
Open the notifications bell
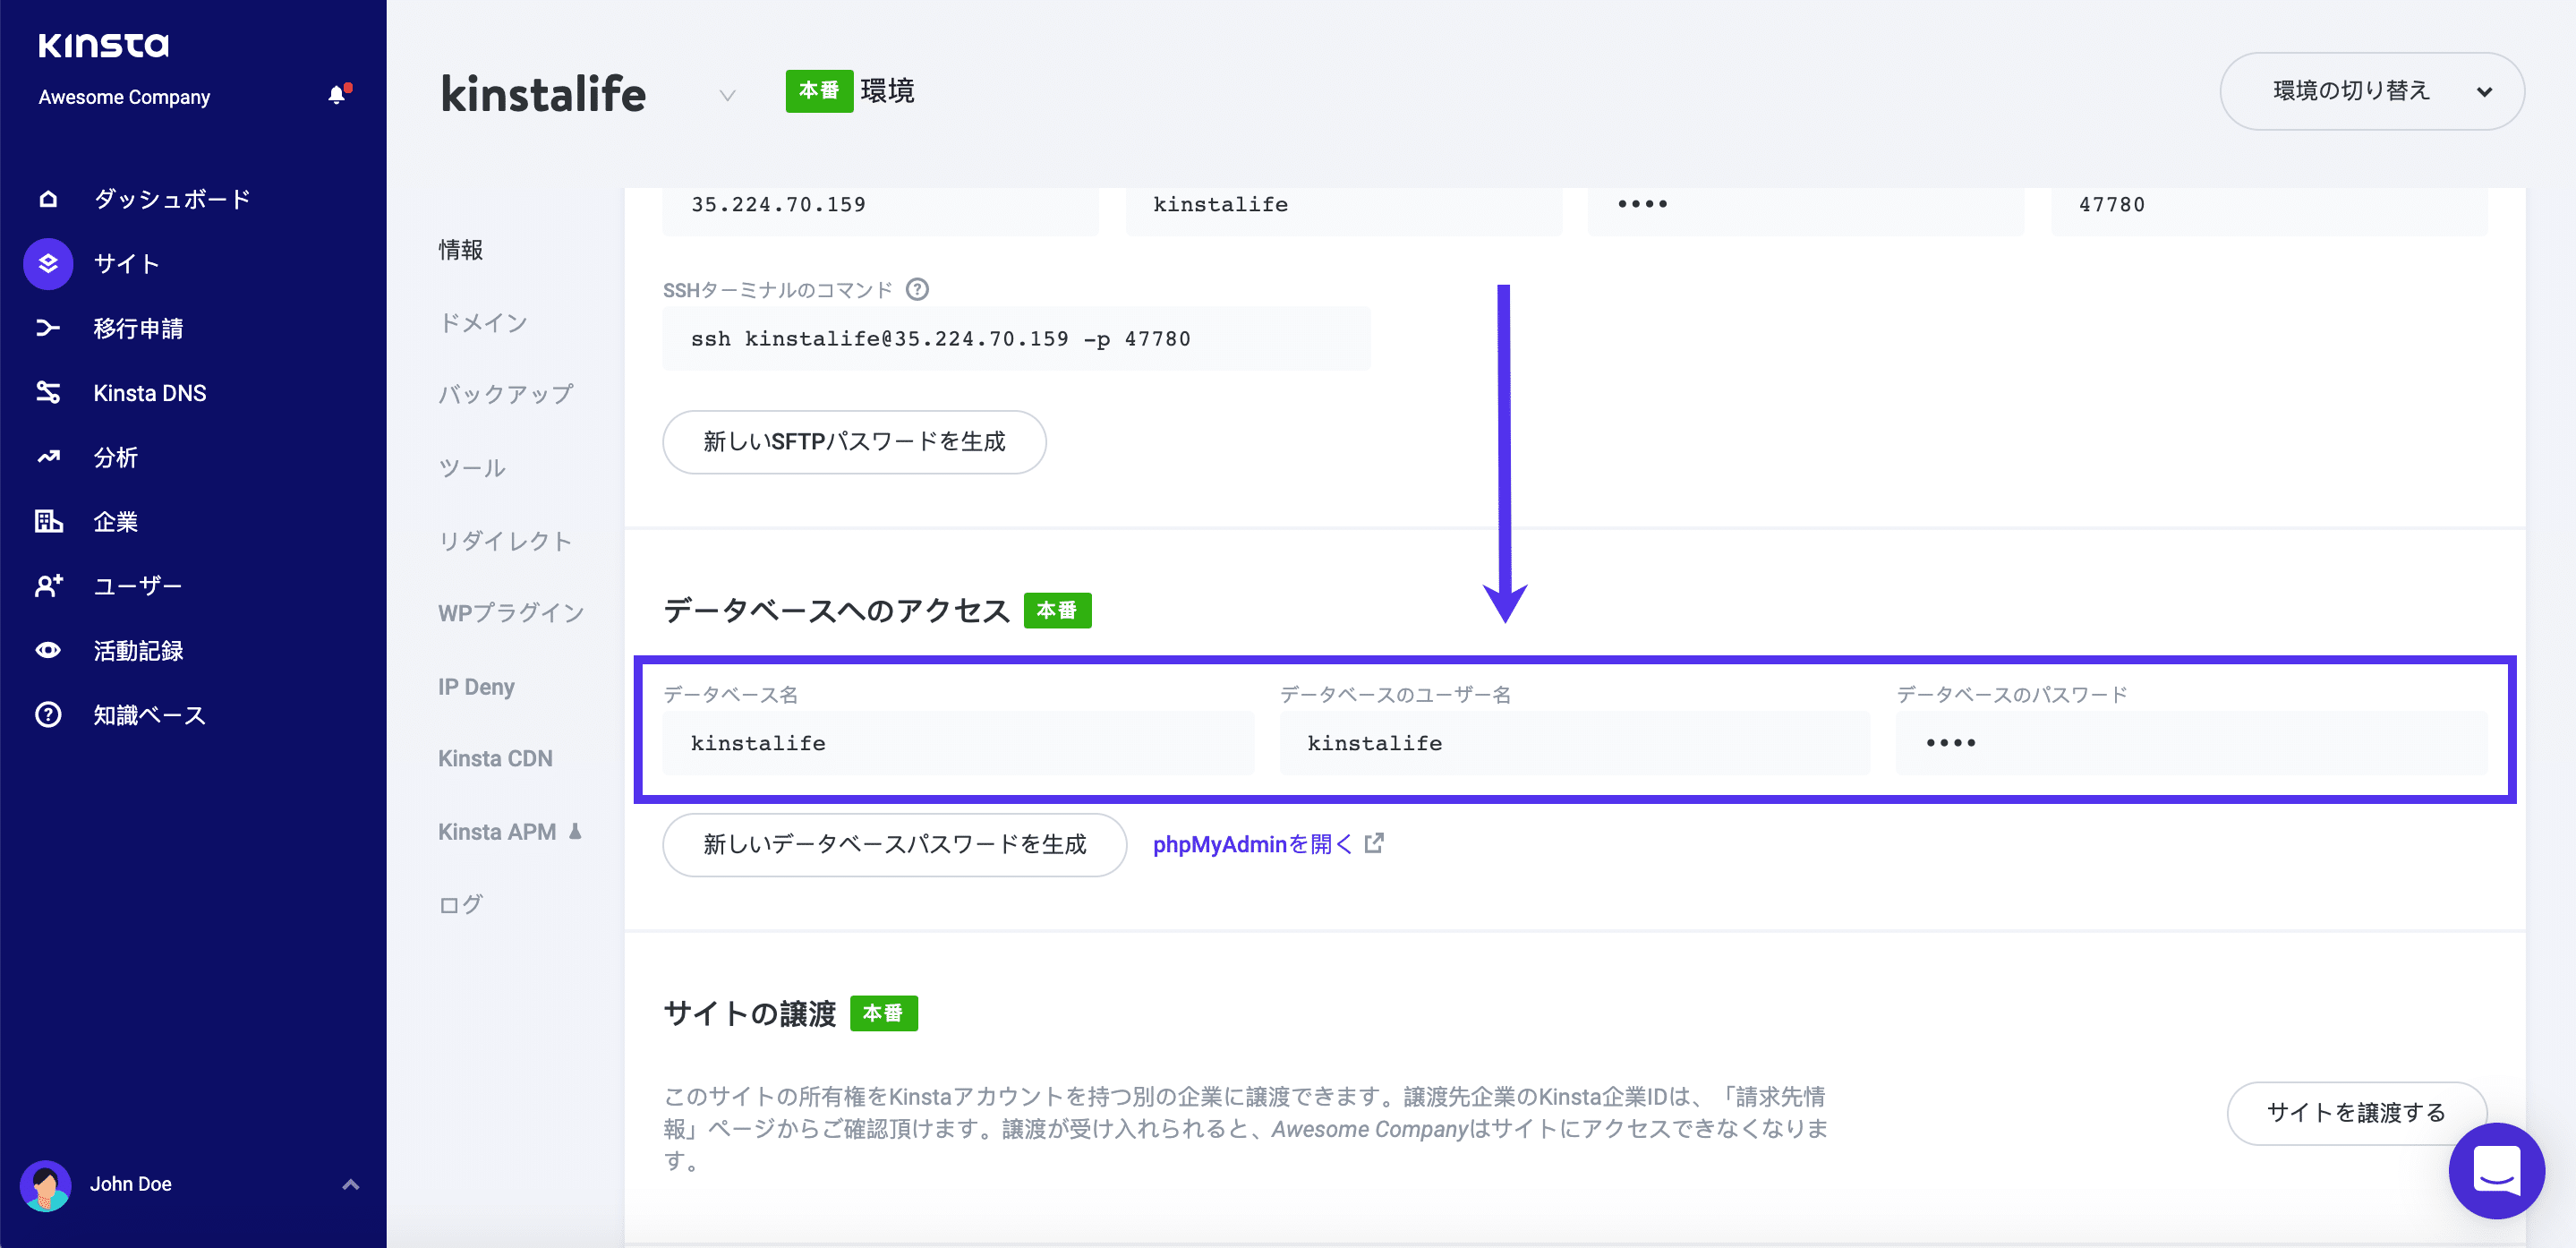click(338, 95)
